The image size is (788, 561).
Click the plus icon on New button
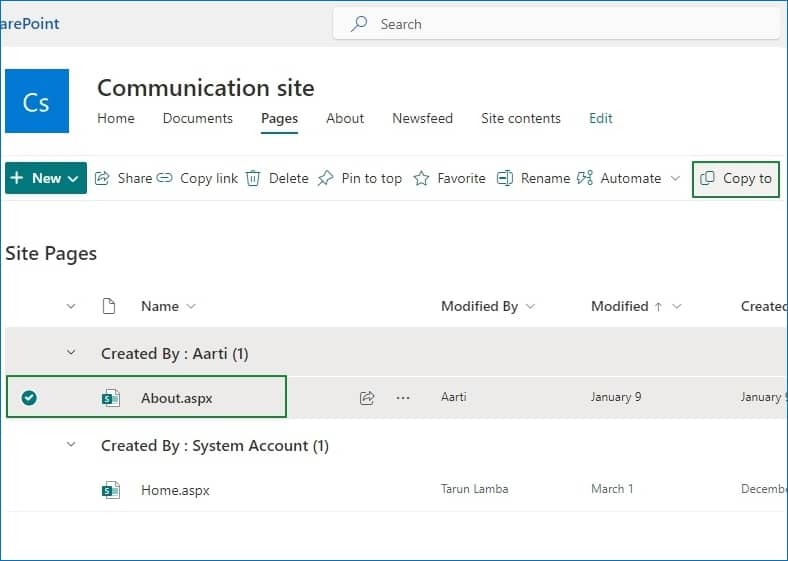coord(17,178)
